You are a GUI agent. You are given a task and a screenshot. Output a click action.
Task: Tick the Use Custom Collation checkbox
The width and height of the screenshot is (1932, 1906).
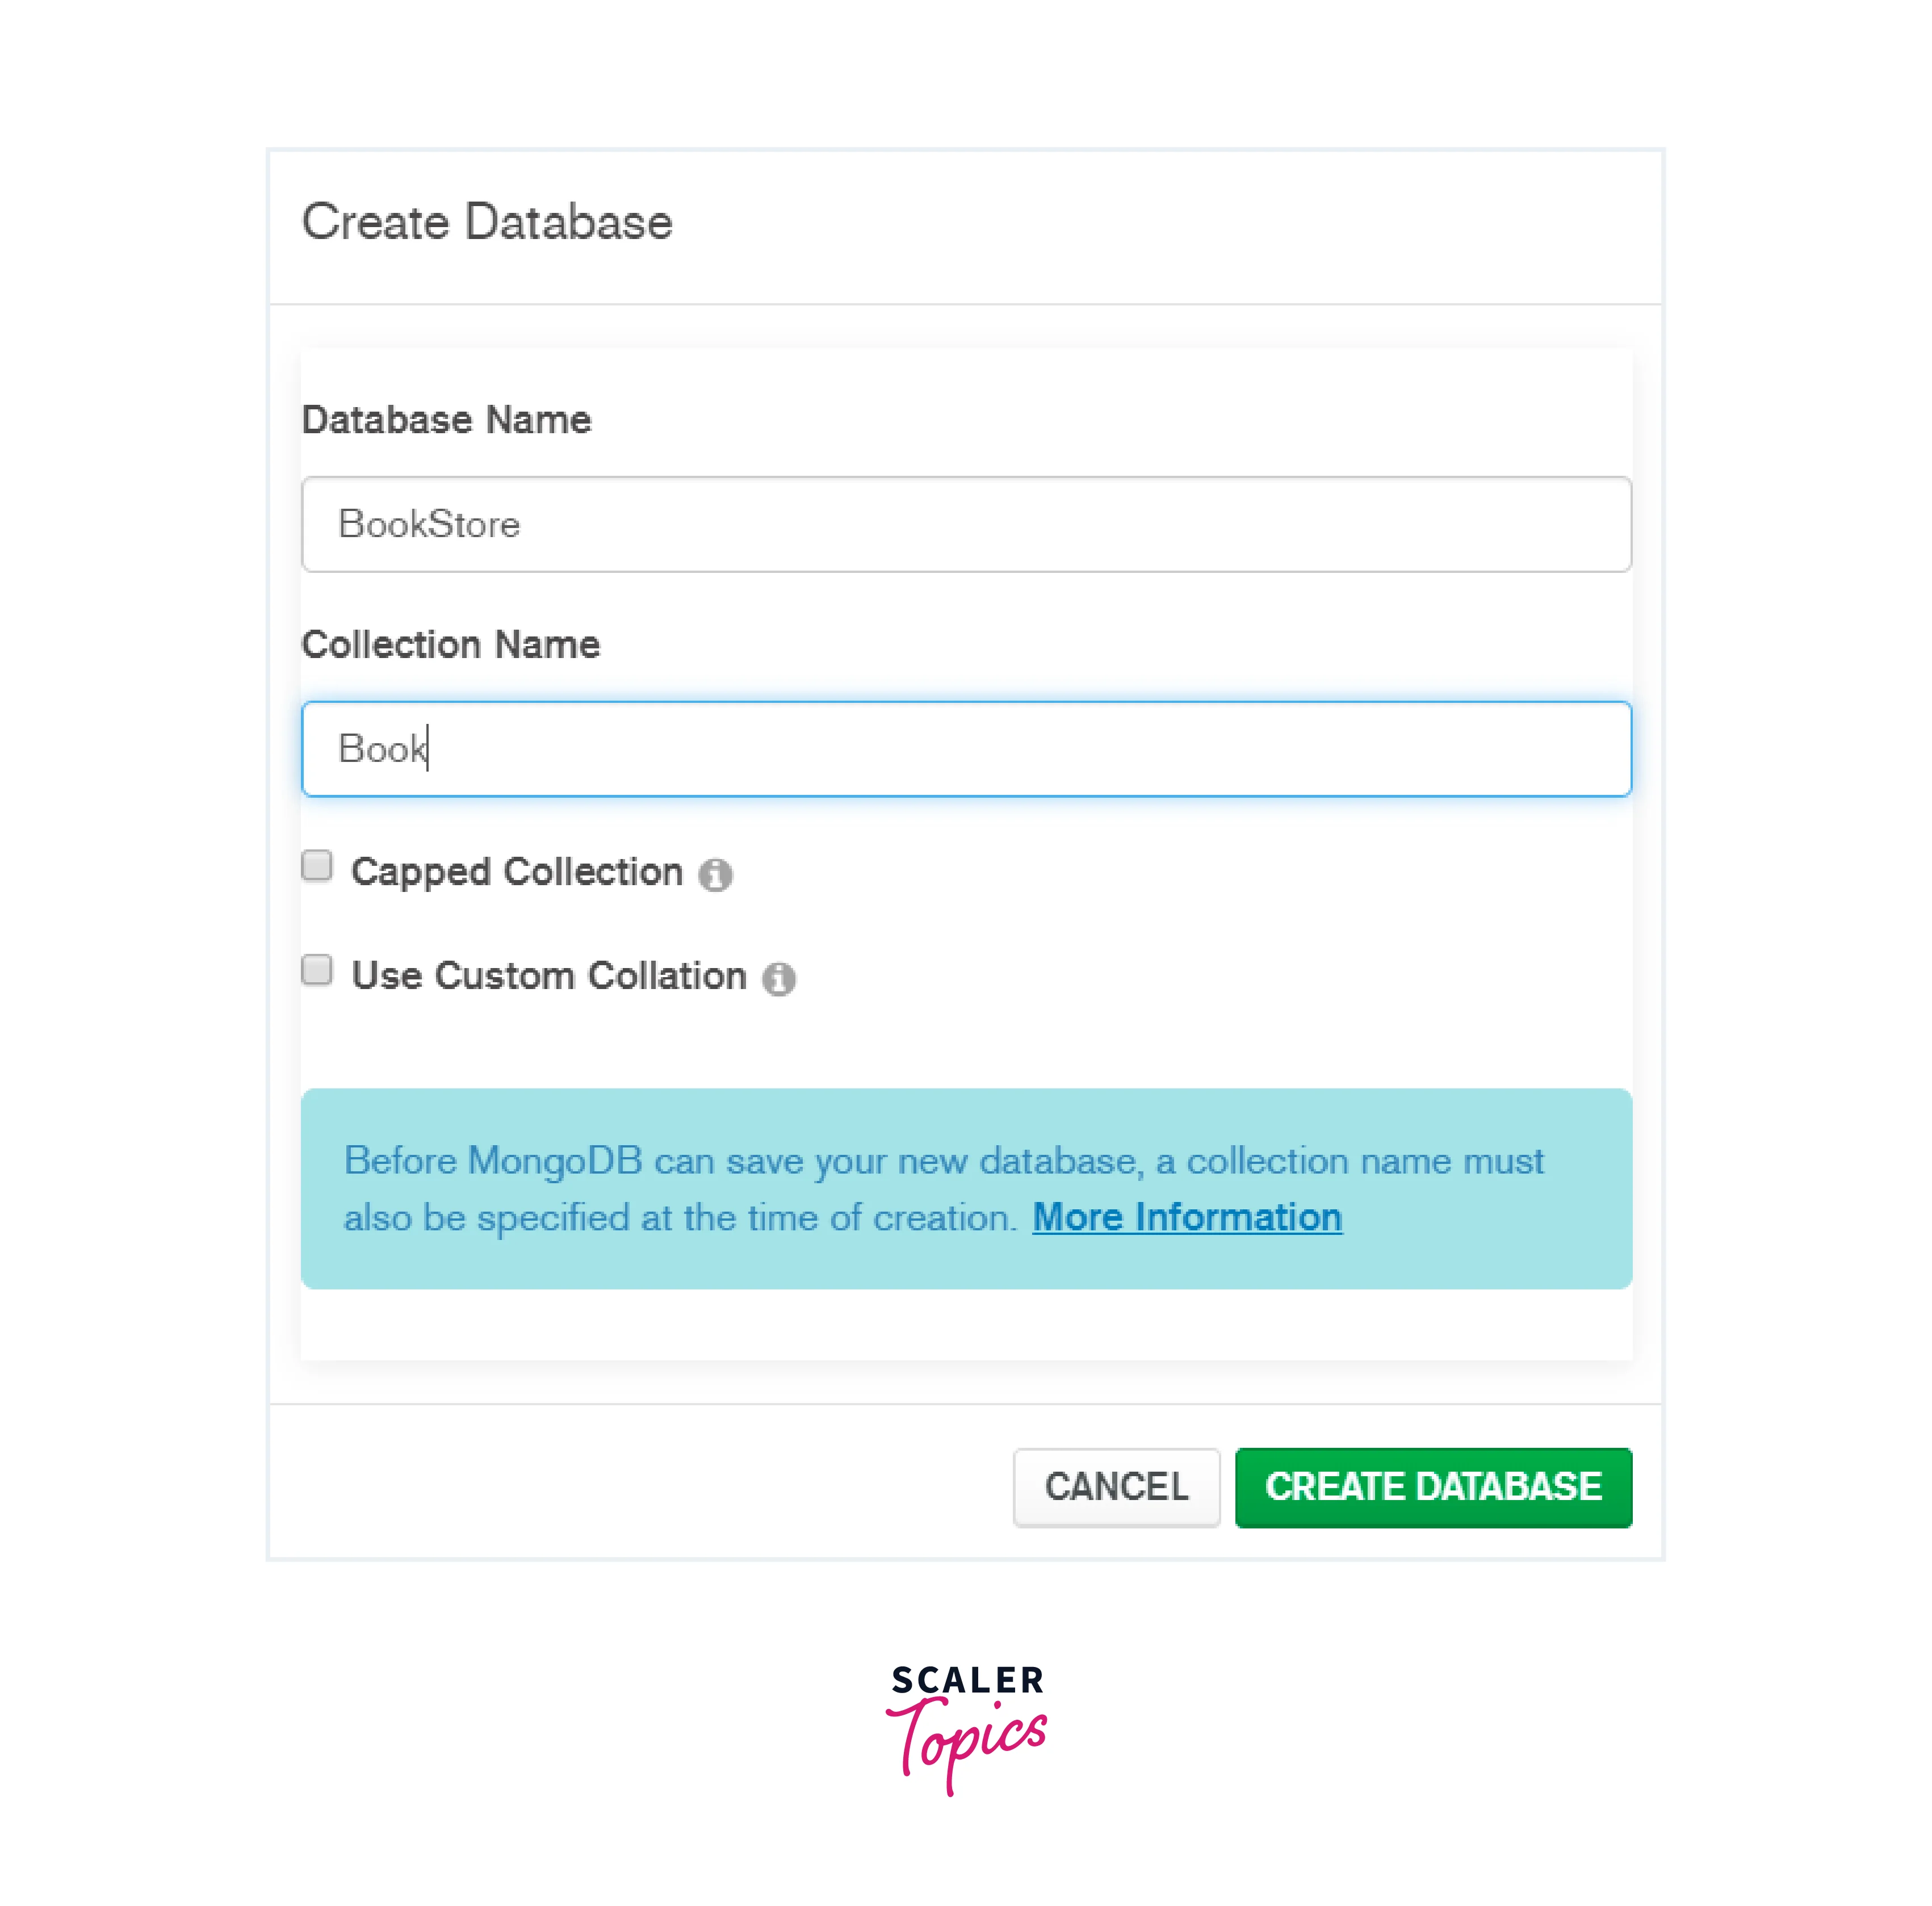pyautogui.click(x=317, y=970)
